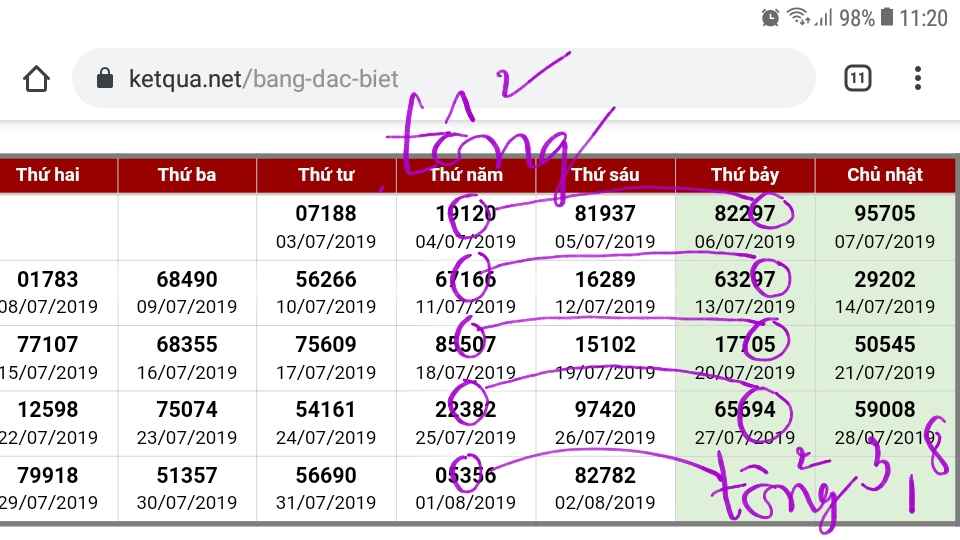The width and height of the screenshot is (960, 540).
Task: Tap the battery percentage indicator
Action: click(858, 17)
